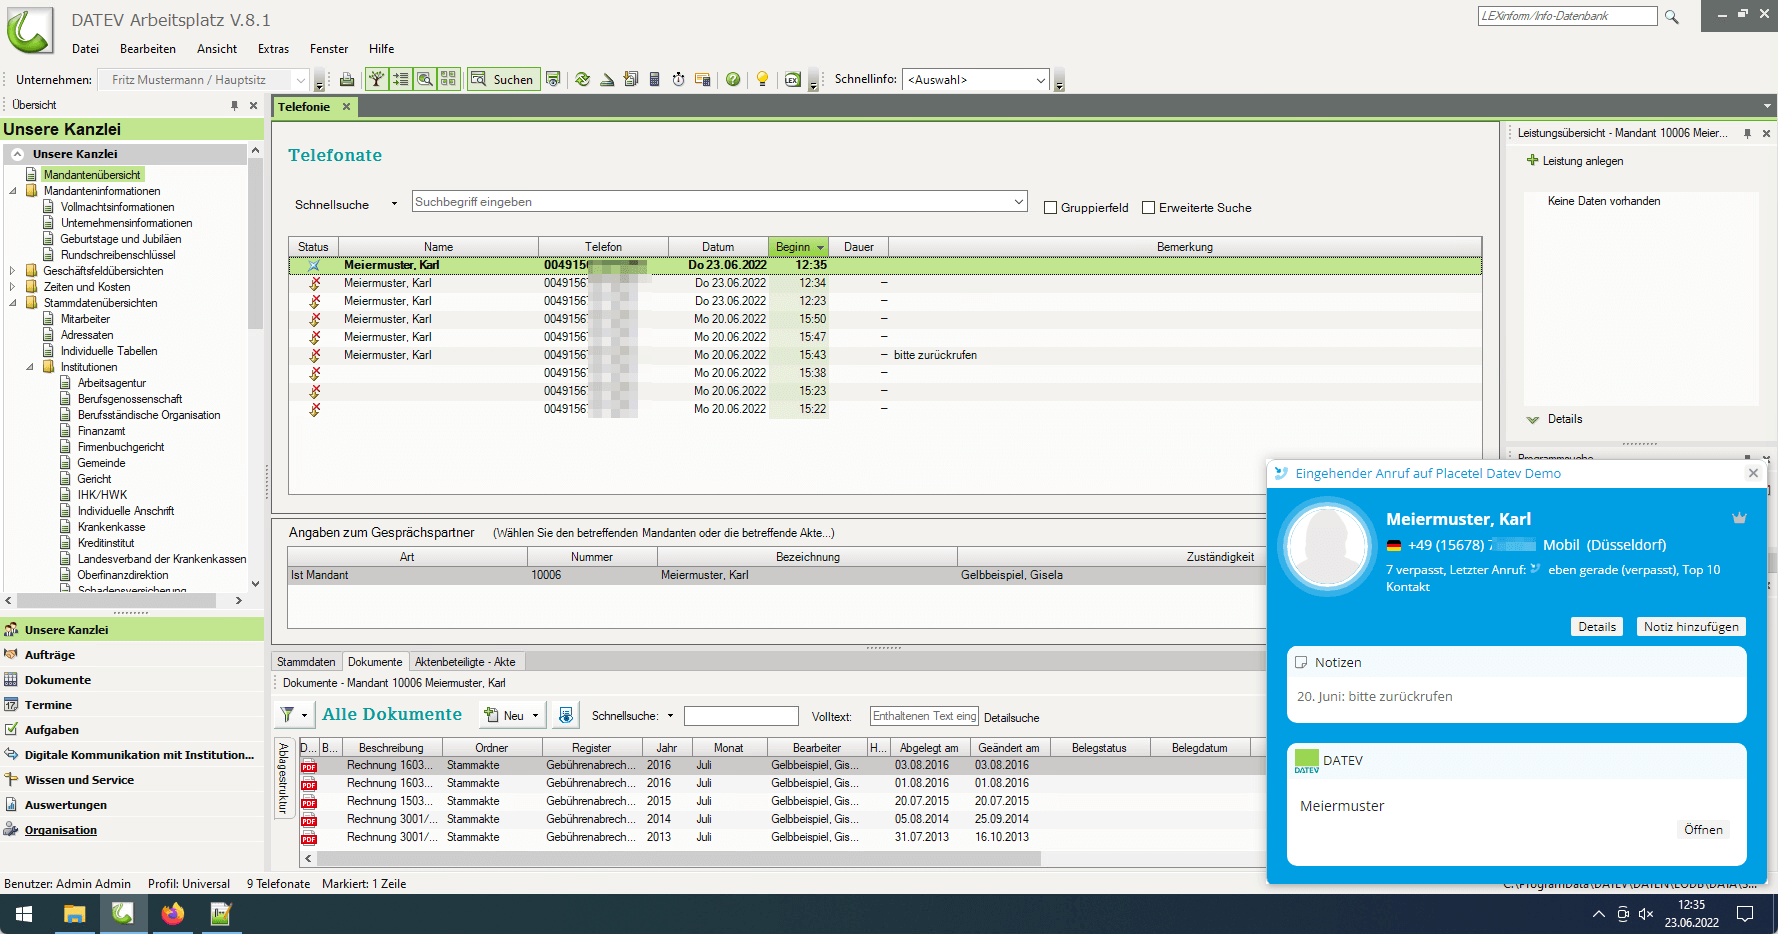Pin the Übersicht panel with the pushpin
Screen dimensions: 1778x934
[235, 105]
